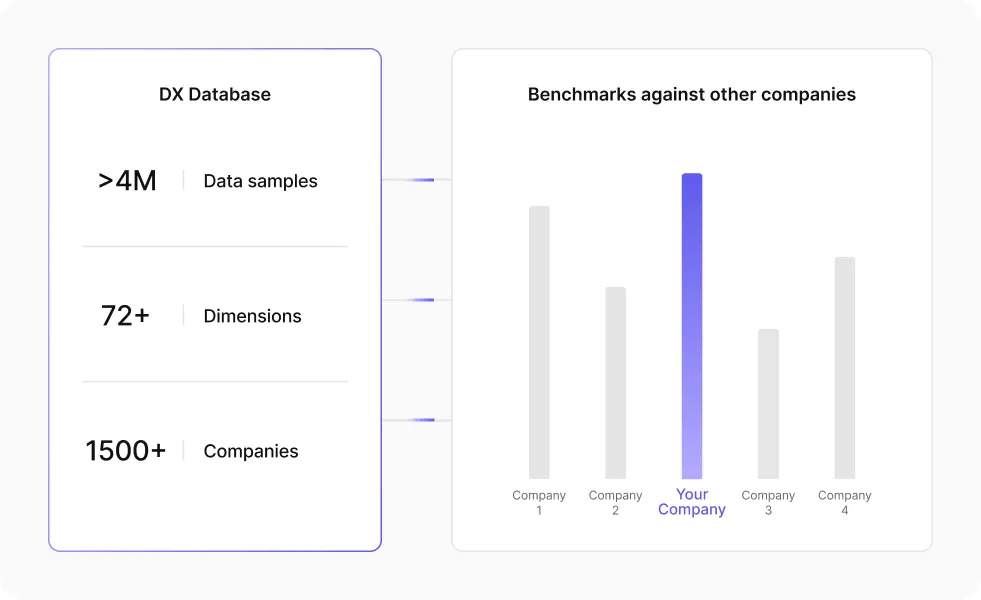This screenshot has height=600, width=981.
Task: Select the 1500+ statistic value
Action: point(126,451)
